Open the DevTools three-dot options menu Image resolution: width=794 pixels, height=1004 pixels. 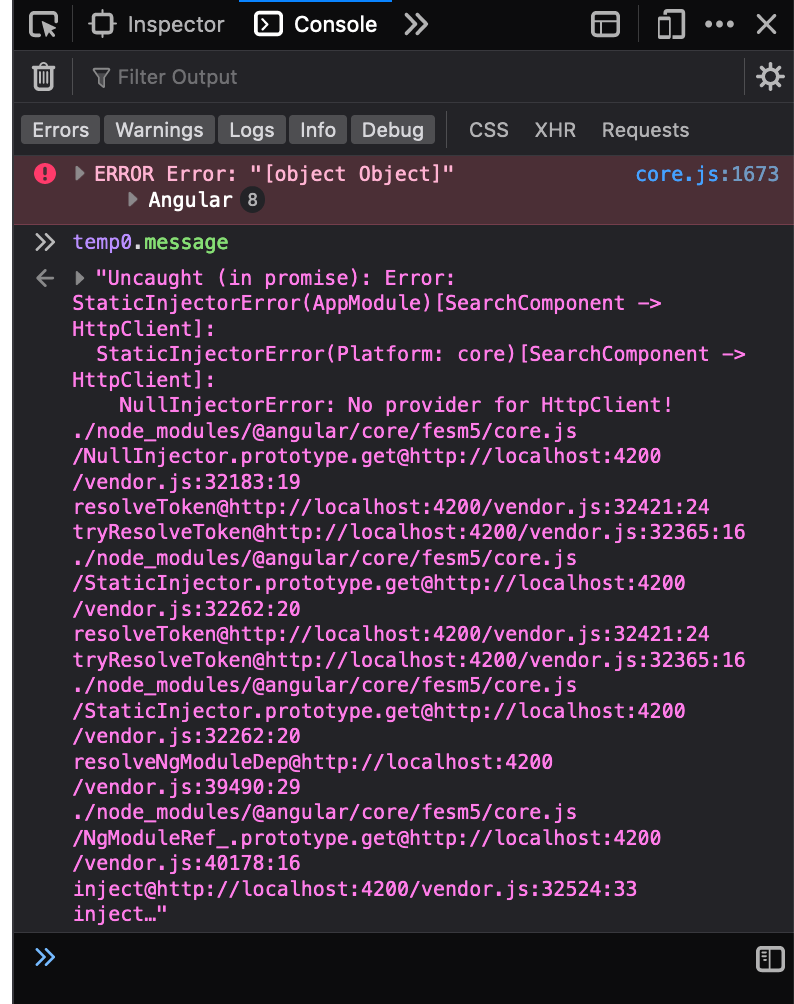tap(719, 25)
